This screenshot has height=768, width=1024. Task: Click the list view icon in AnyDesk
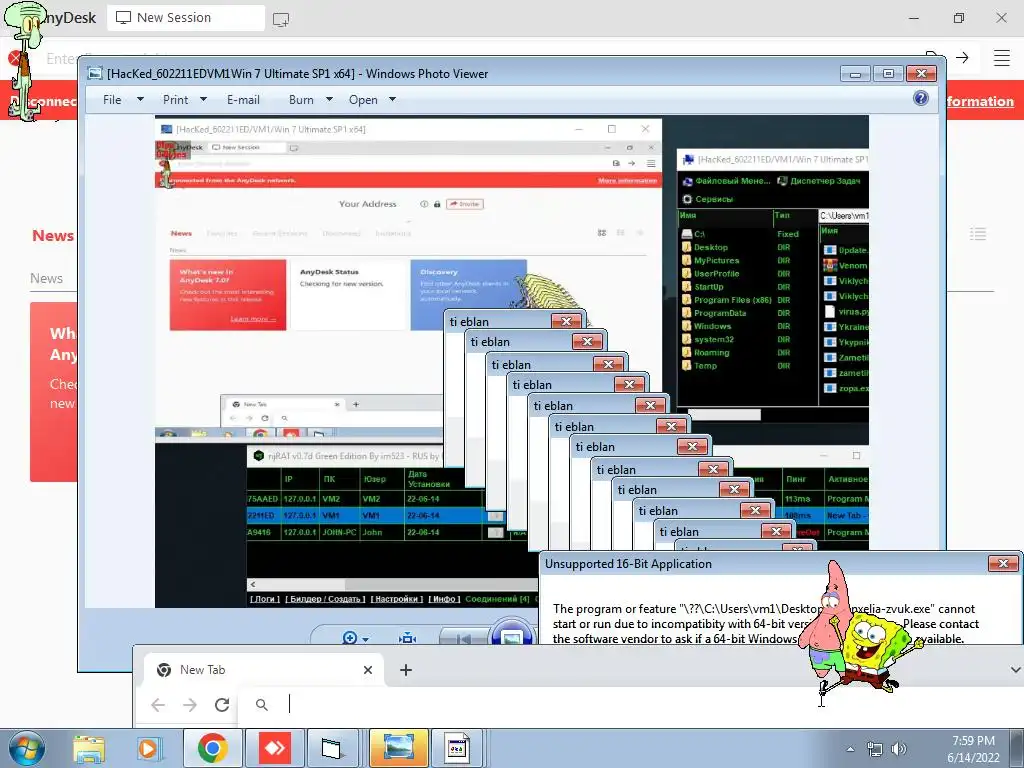point(978,234)
